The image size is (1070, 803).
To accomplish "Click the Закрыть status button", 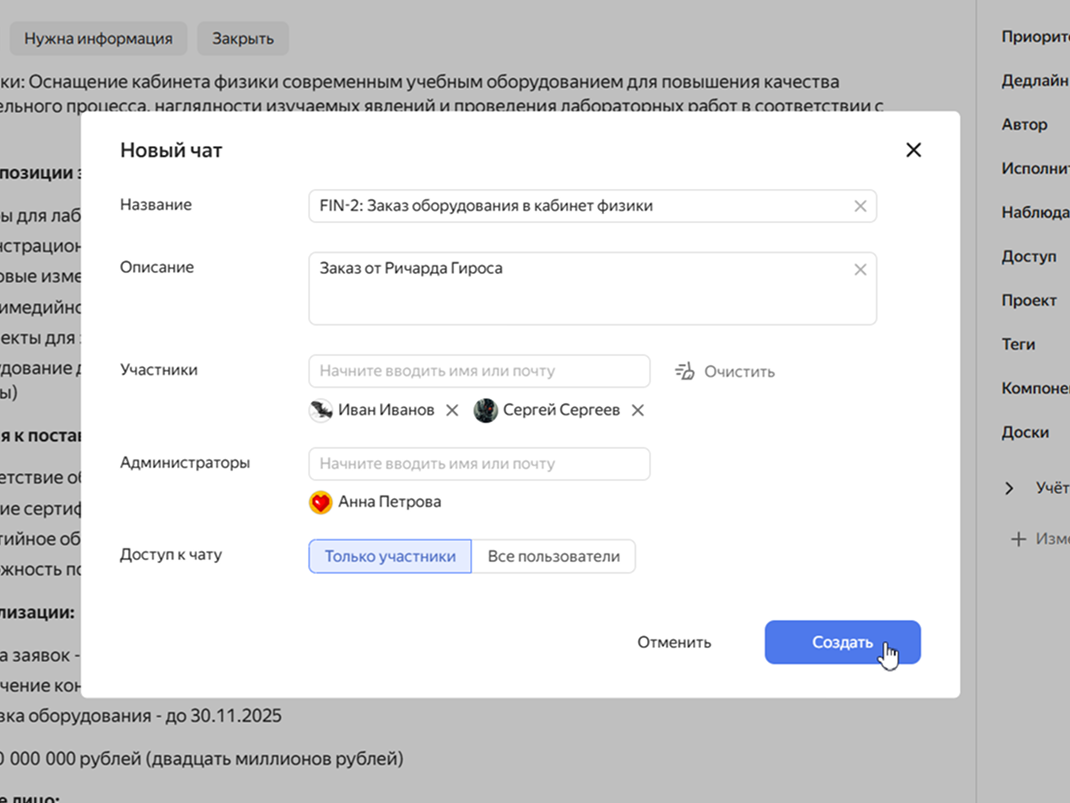I will point(243,39).
